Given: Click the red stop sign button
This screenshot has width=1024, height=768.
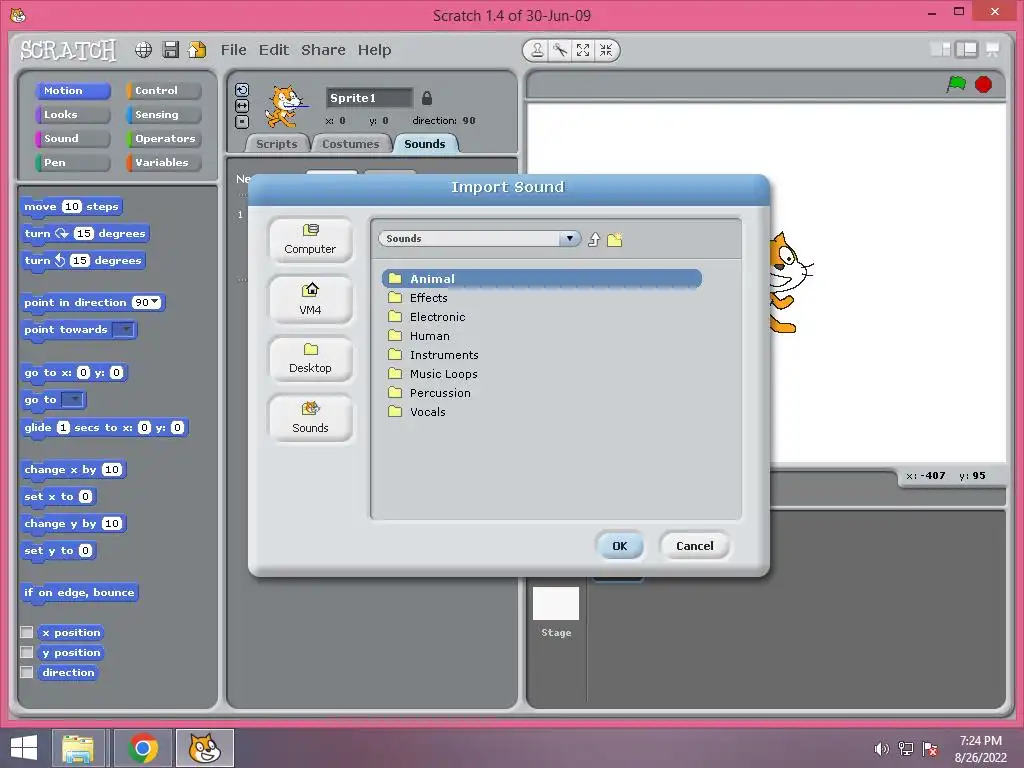Looking at the screenshot, I should point(983,84).
